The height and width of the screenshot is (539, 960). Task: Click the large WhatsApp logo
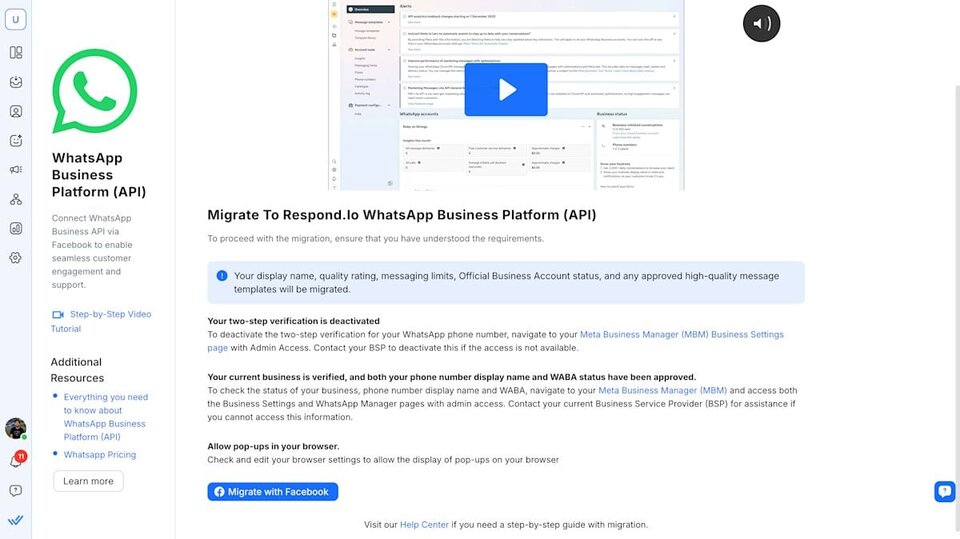pyautogui.click(x=94, y=91)
